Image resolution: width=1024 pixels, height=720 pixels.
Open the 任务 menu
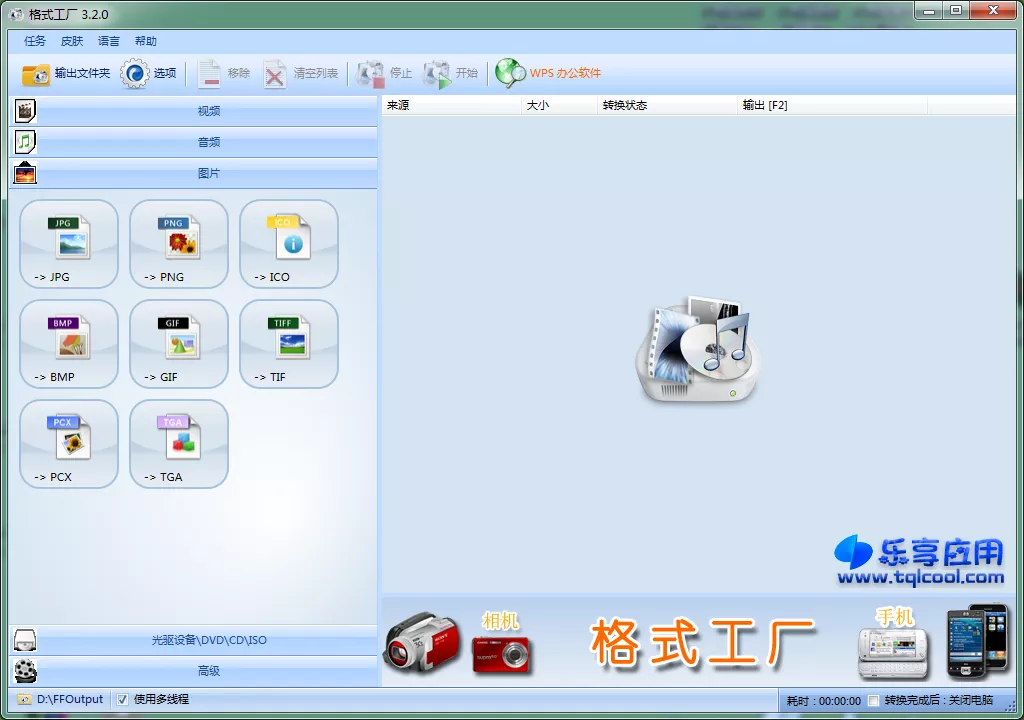coord(33,41)
